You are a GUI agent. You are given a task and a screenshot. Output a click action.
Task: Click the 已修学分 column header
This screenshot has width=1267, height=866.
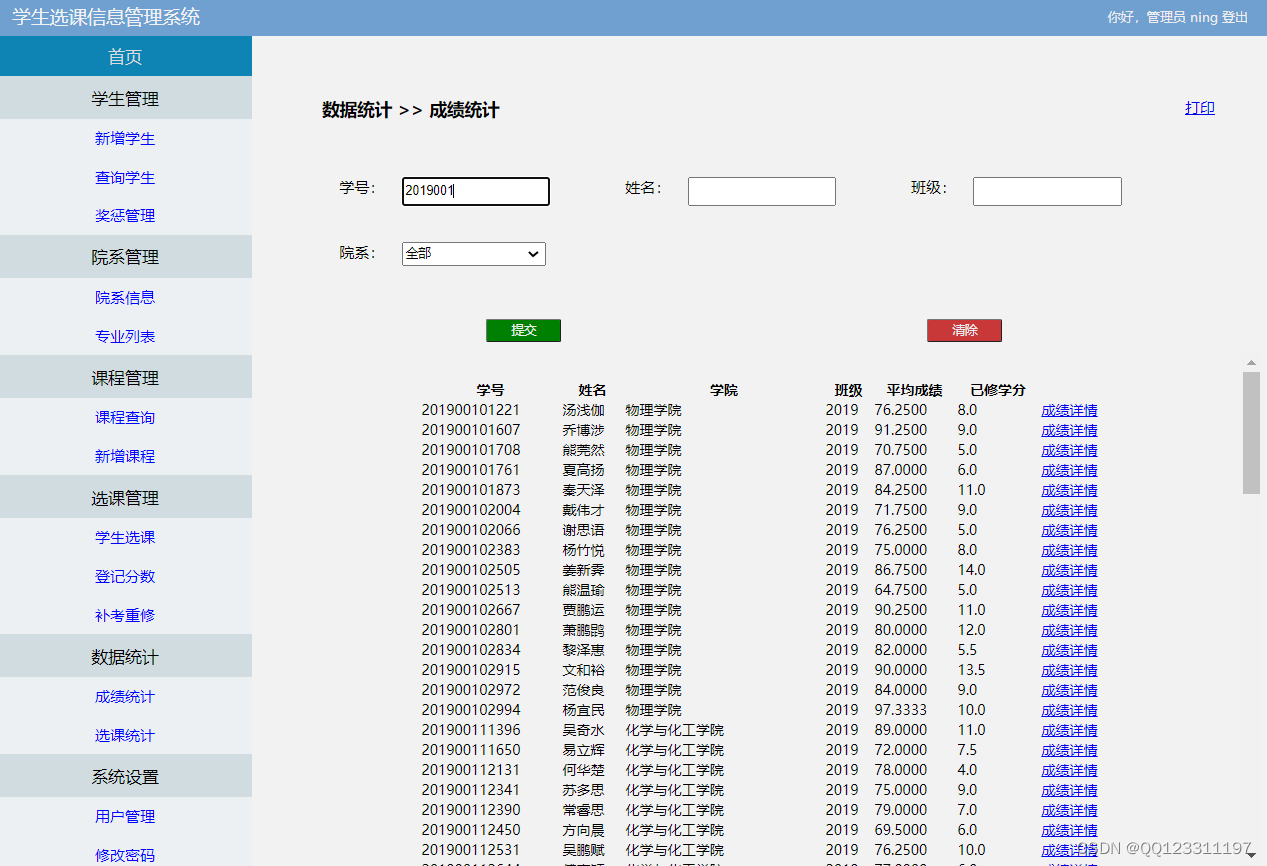(x=998, y=390)
